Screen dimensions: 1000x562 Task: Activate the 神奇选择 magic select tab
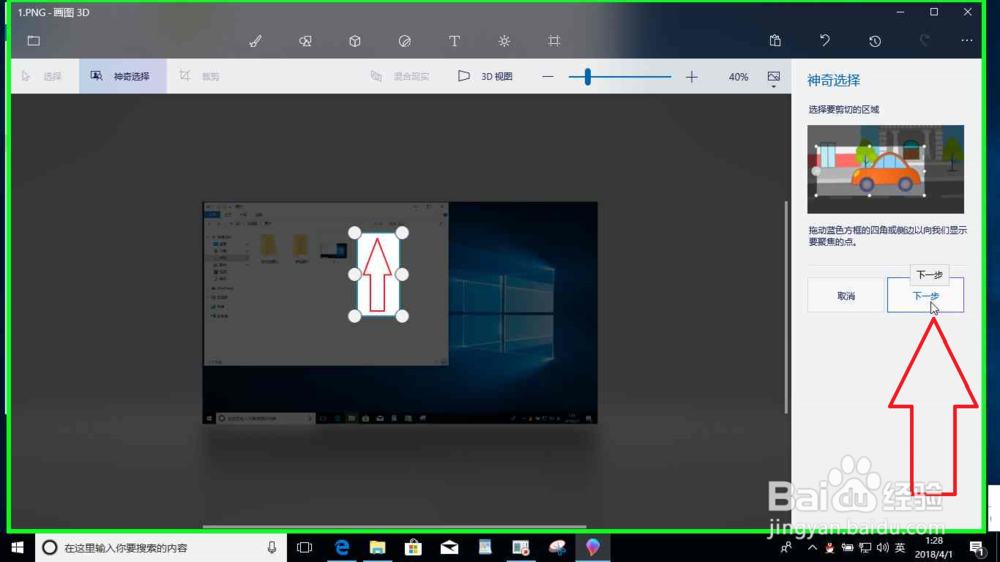coord(122,77)
